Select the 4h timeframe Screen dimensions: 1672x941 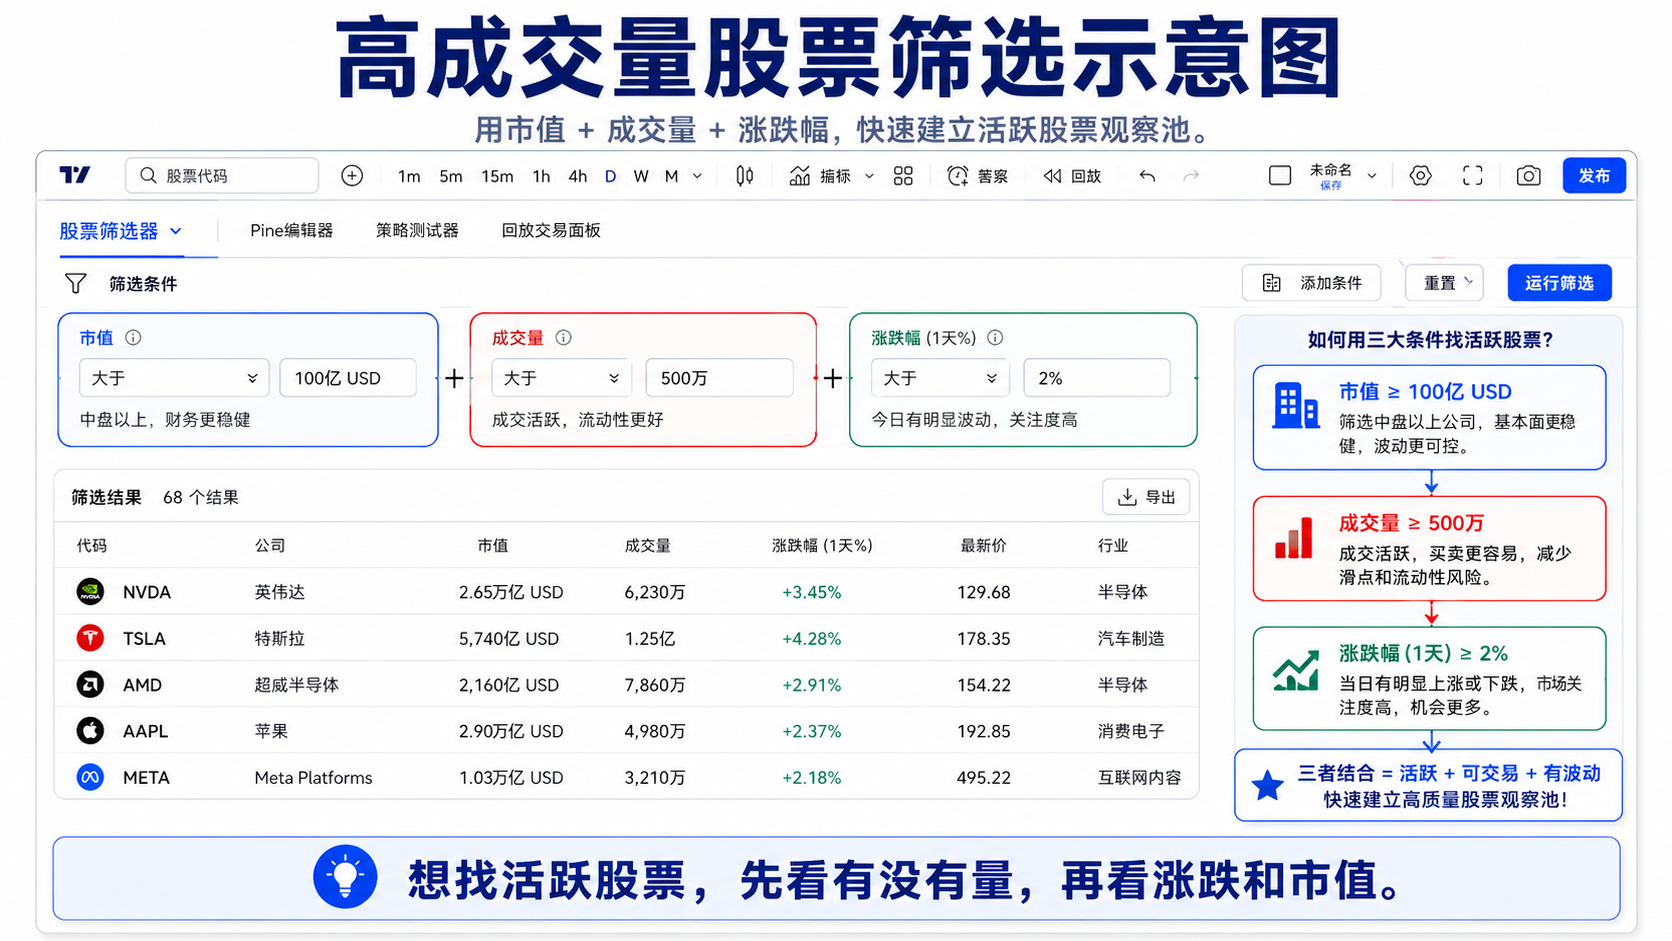pyautogui.click(x=578, y=176)
